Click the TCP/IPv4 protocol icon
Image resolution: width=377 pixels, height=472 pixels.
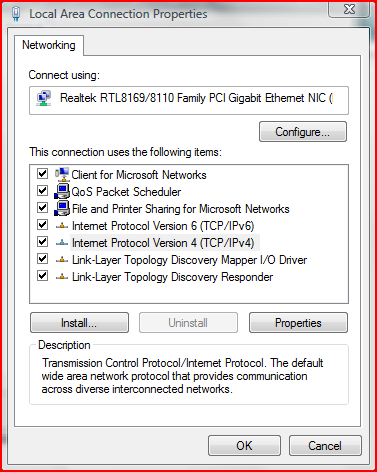[62, 243]
